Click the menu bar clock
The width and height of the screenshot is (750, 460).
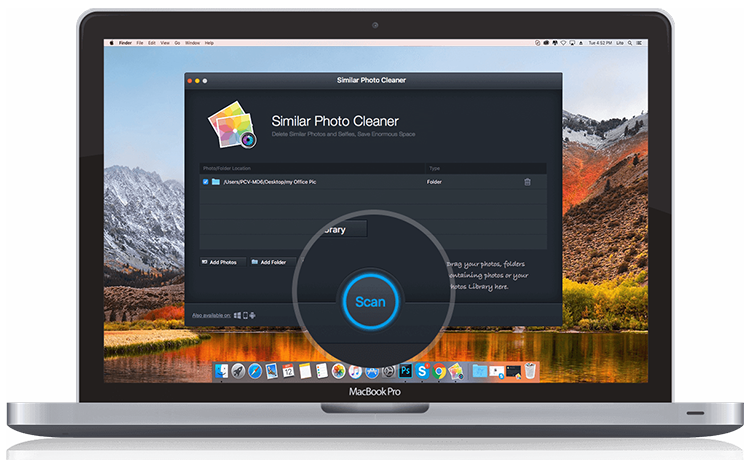pos(600,43)
